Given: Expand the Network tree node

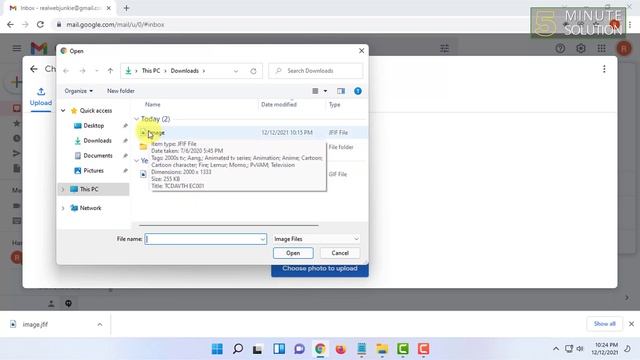Looking at the screenshot, I should coord(63,208).
